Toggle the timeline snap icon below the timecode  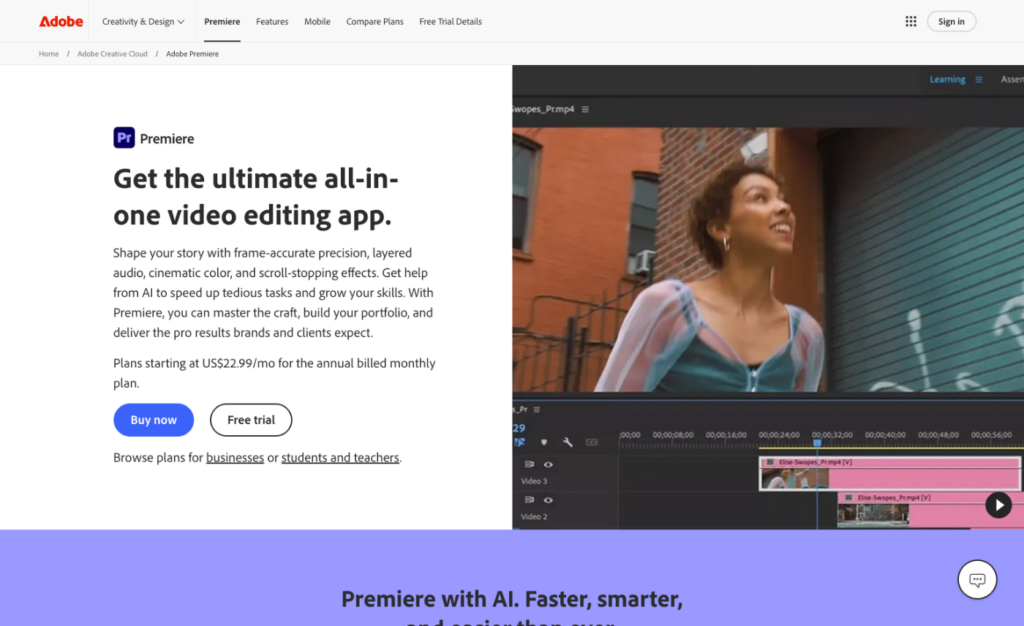[x=520, y=442]
